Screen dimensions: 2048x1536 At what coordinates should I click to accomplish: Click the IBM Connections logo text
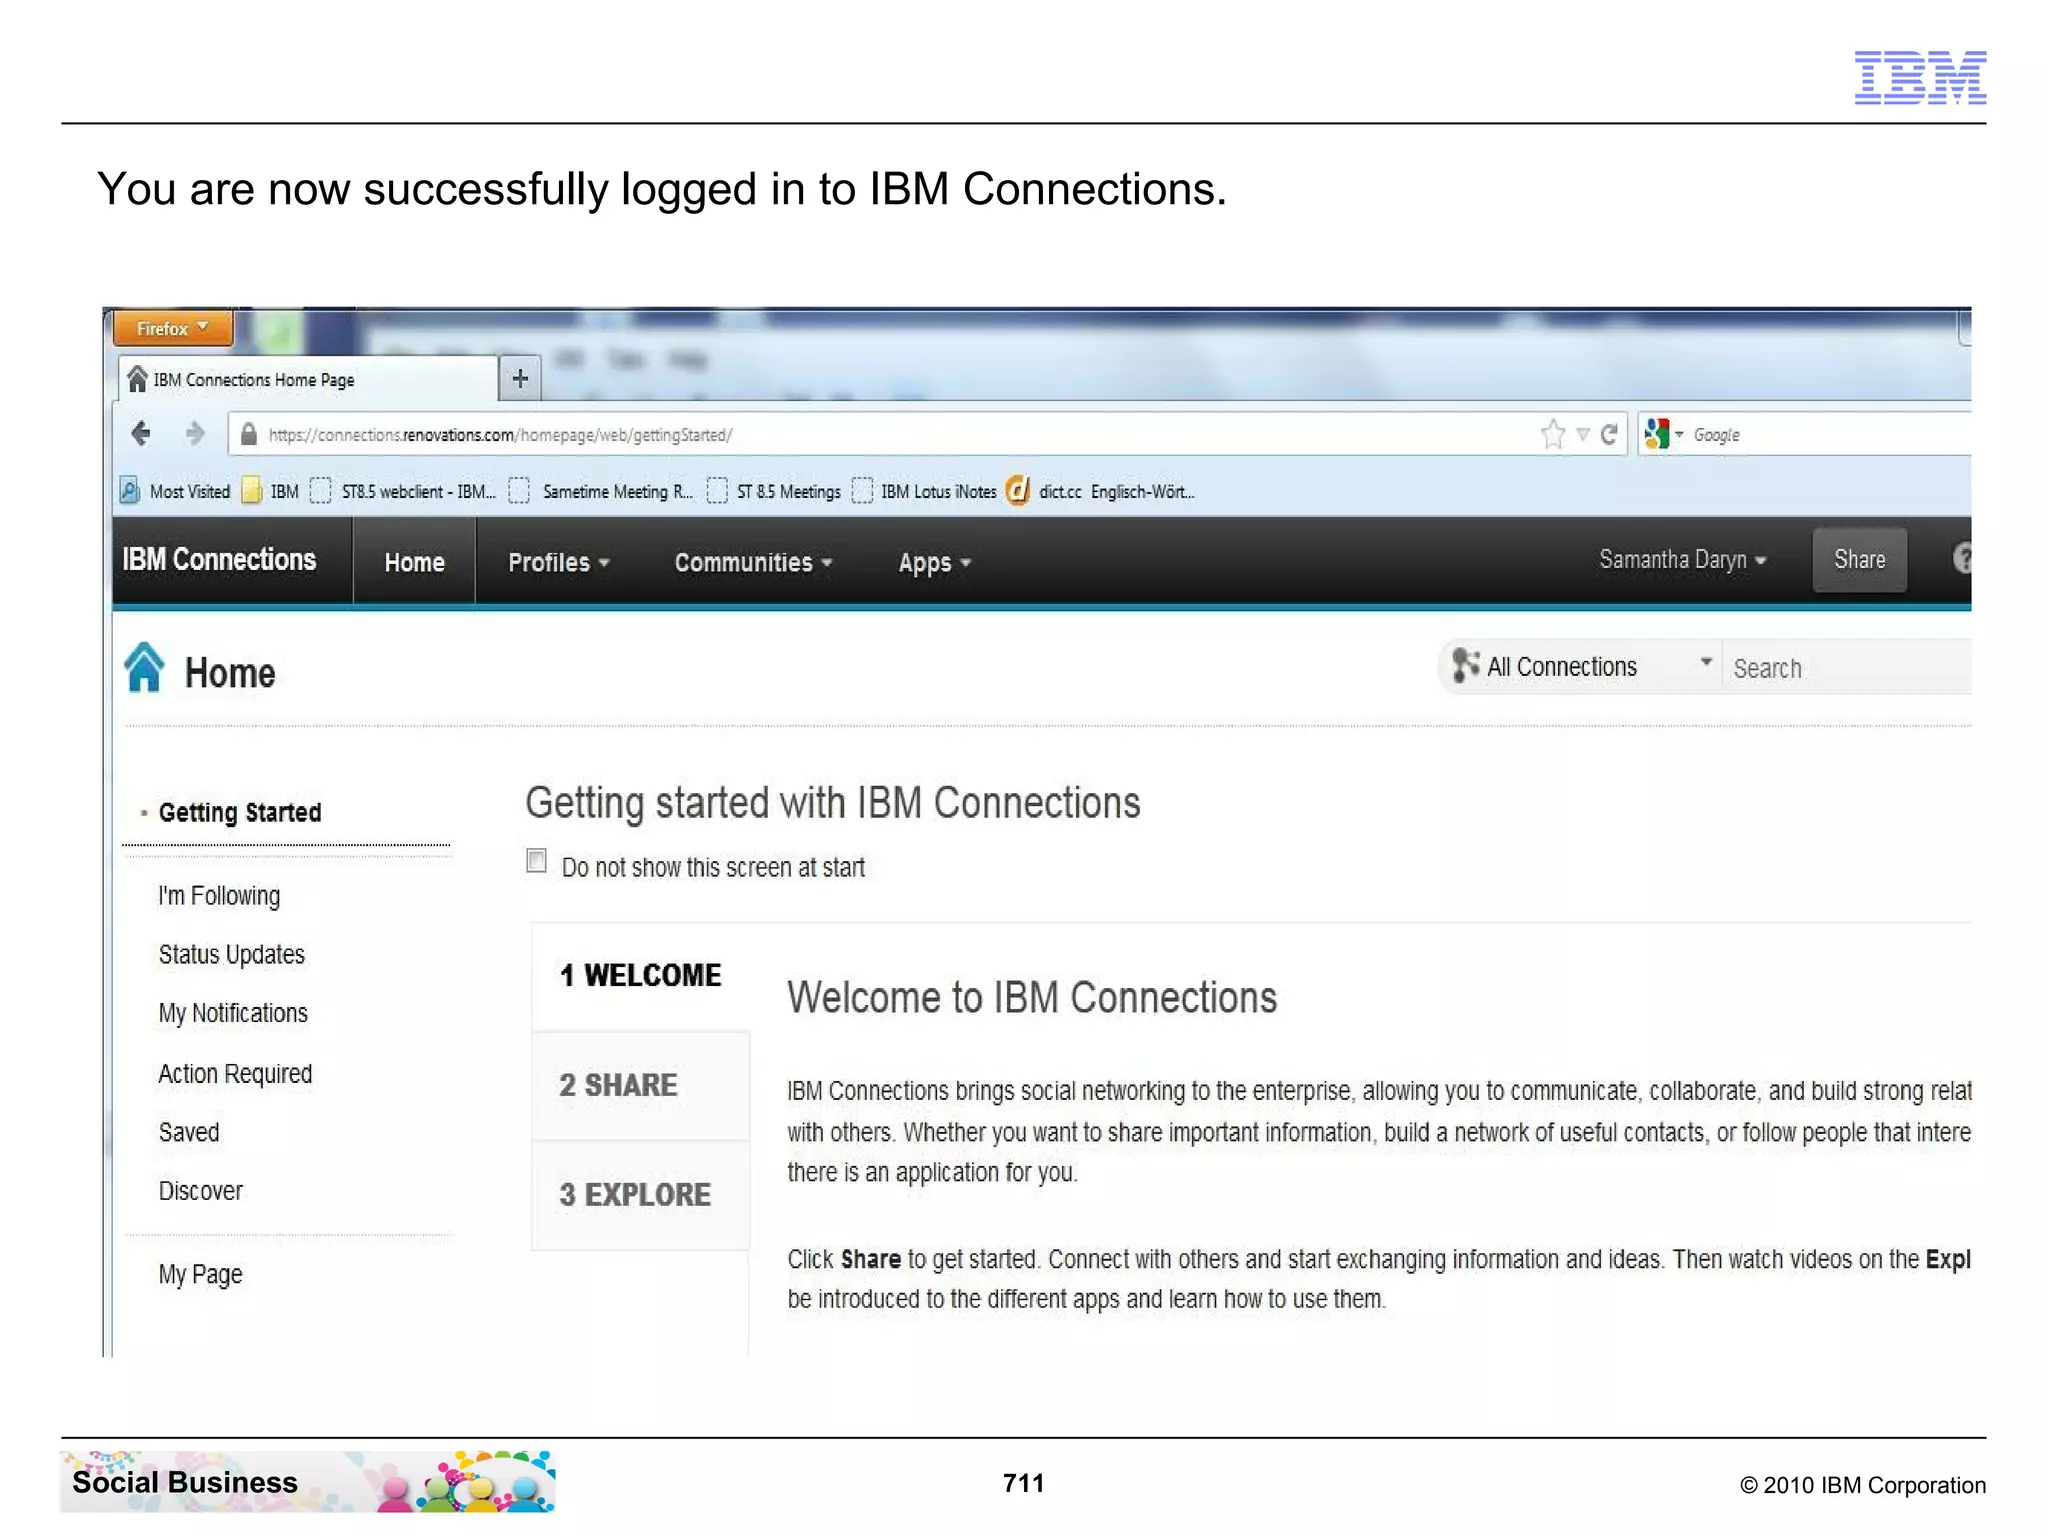(x=219, y=559)
